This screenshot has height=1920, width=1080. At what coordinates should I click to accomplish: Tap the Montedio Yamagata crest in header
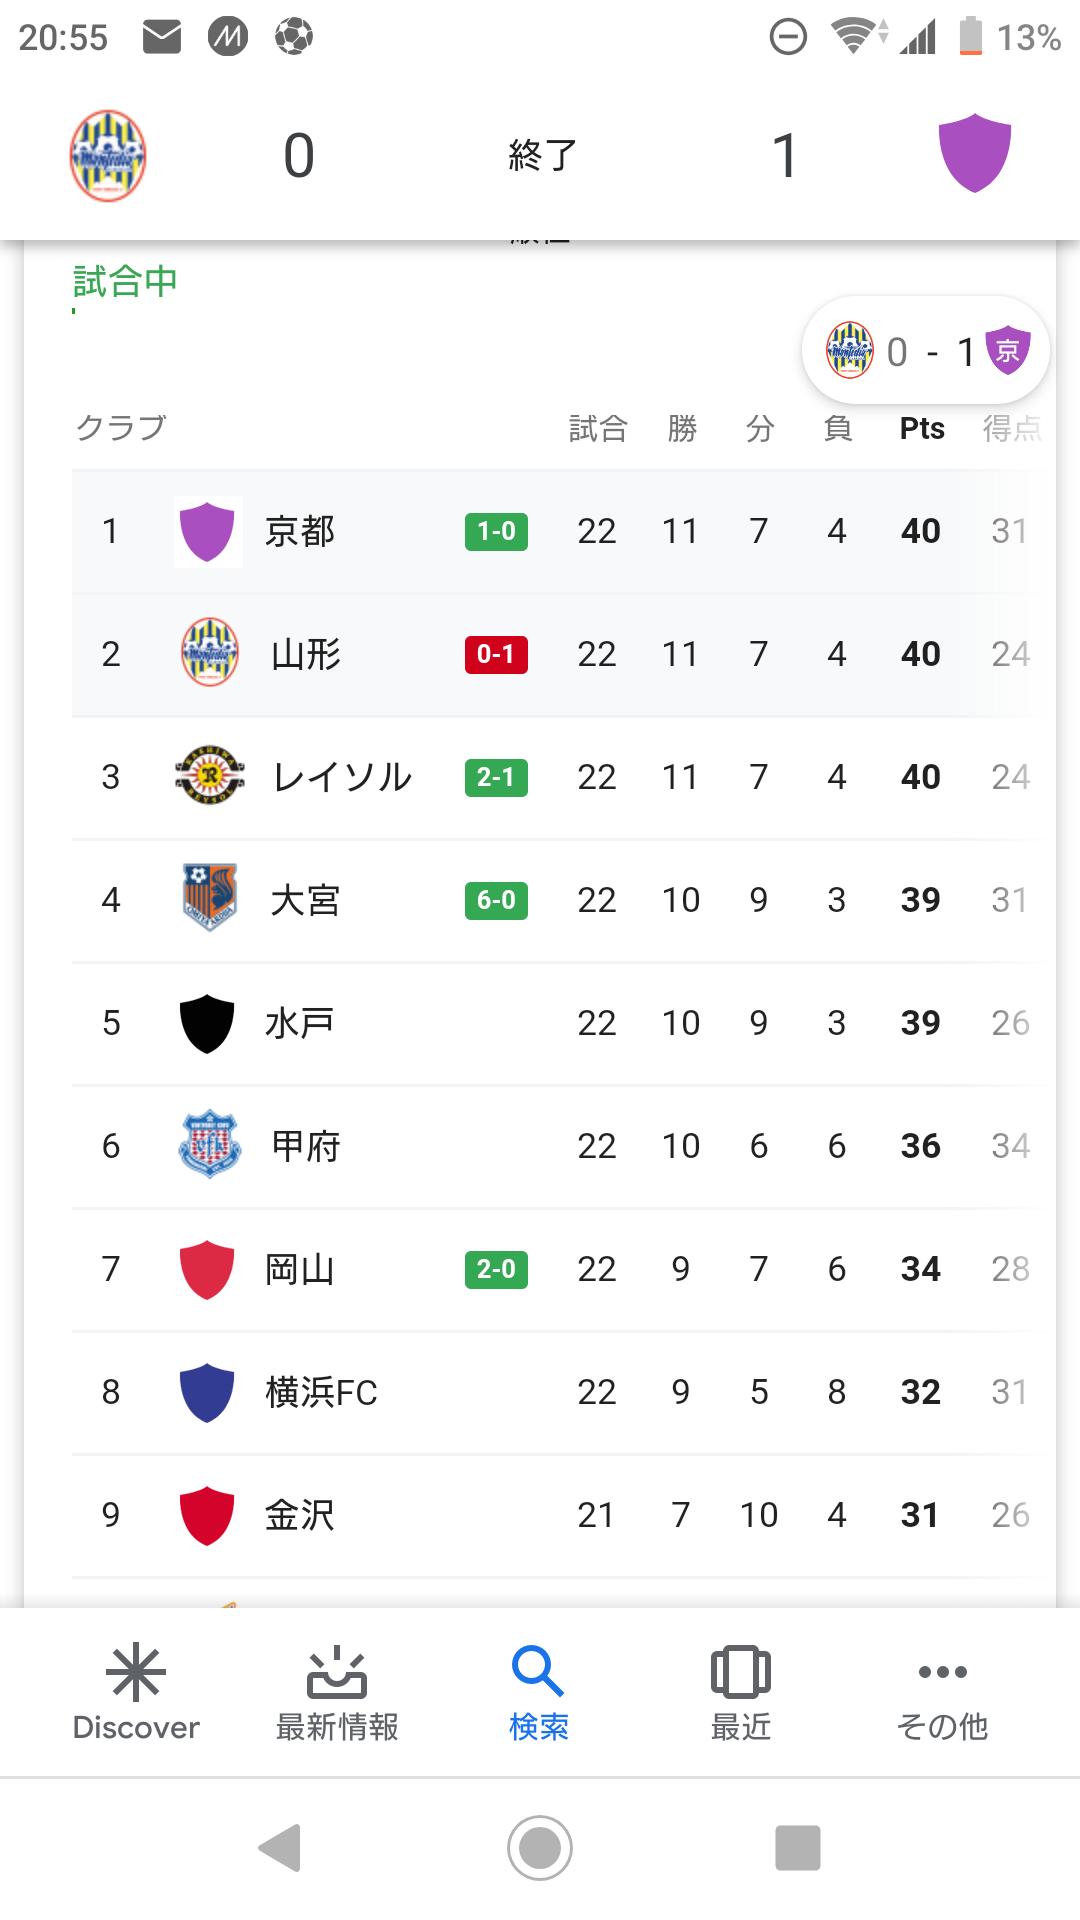click(x=108, y=155)
